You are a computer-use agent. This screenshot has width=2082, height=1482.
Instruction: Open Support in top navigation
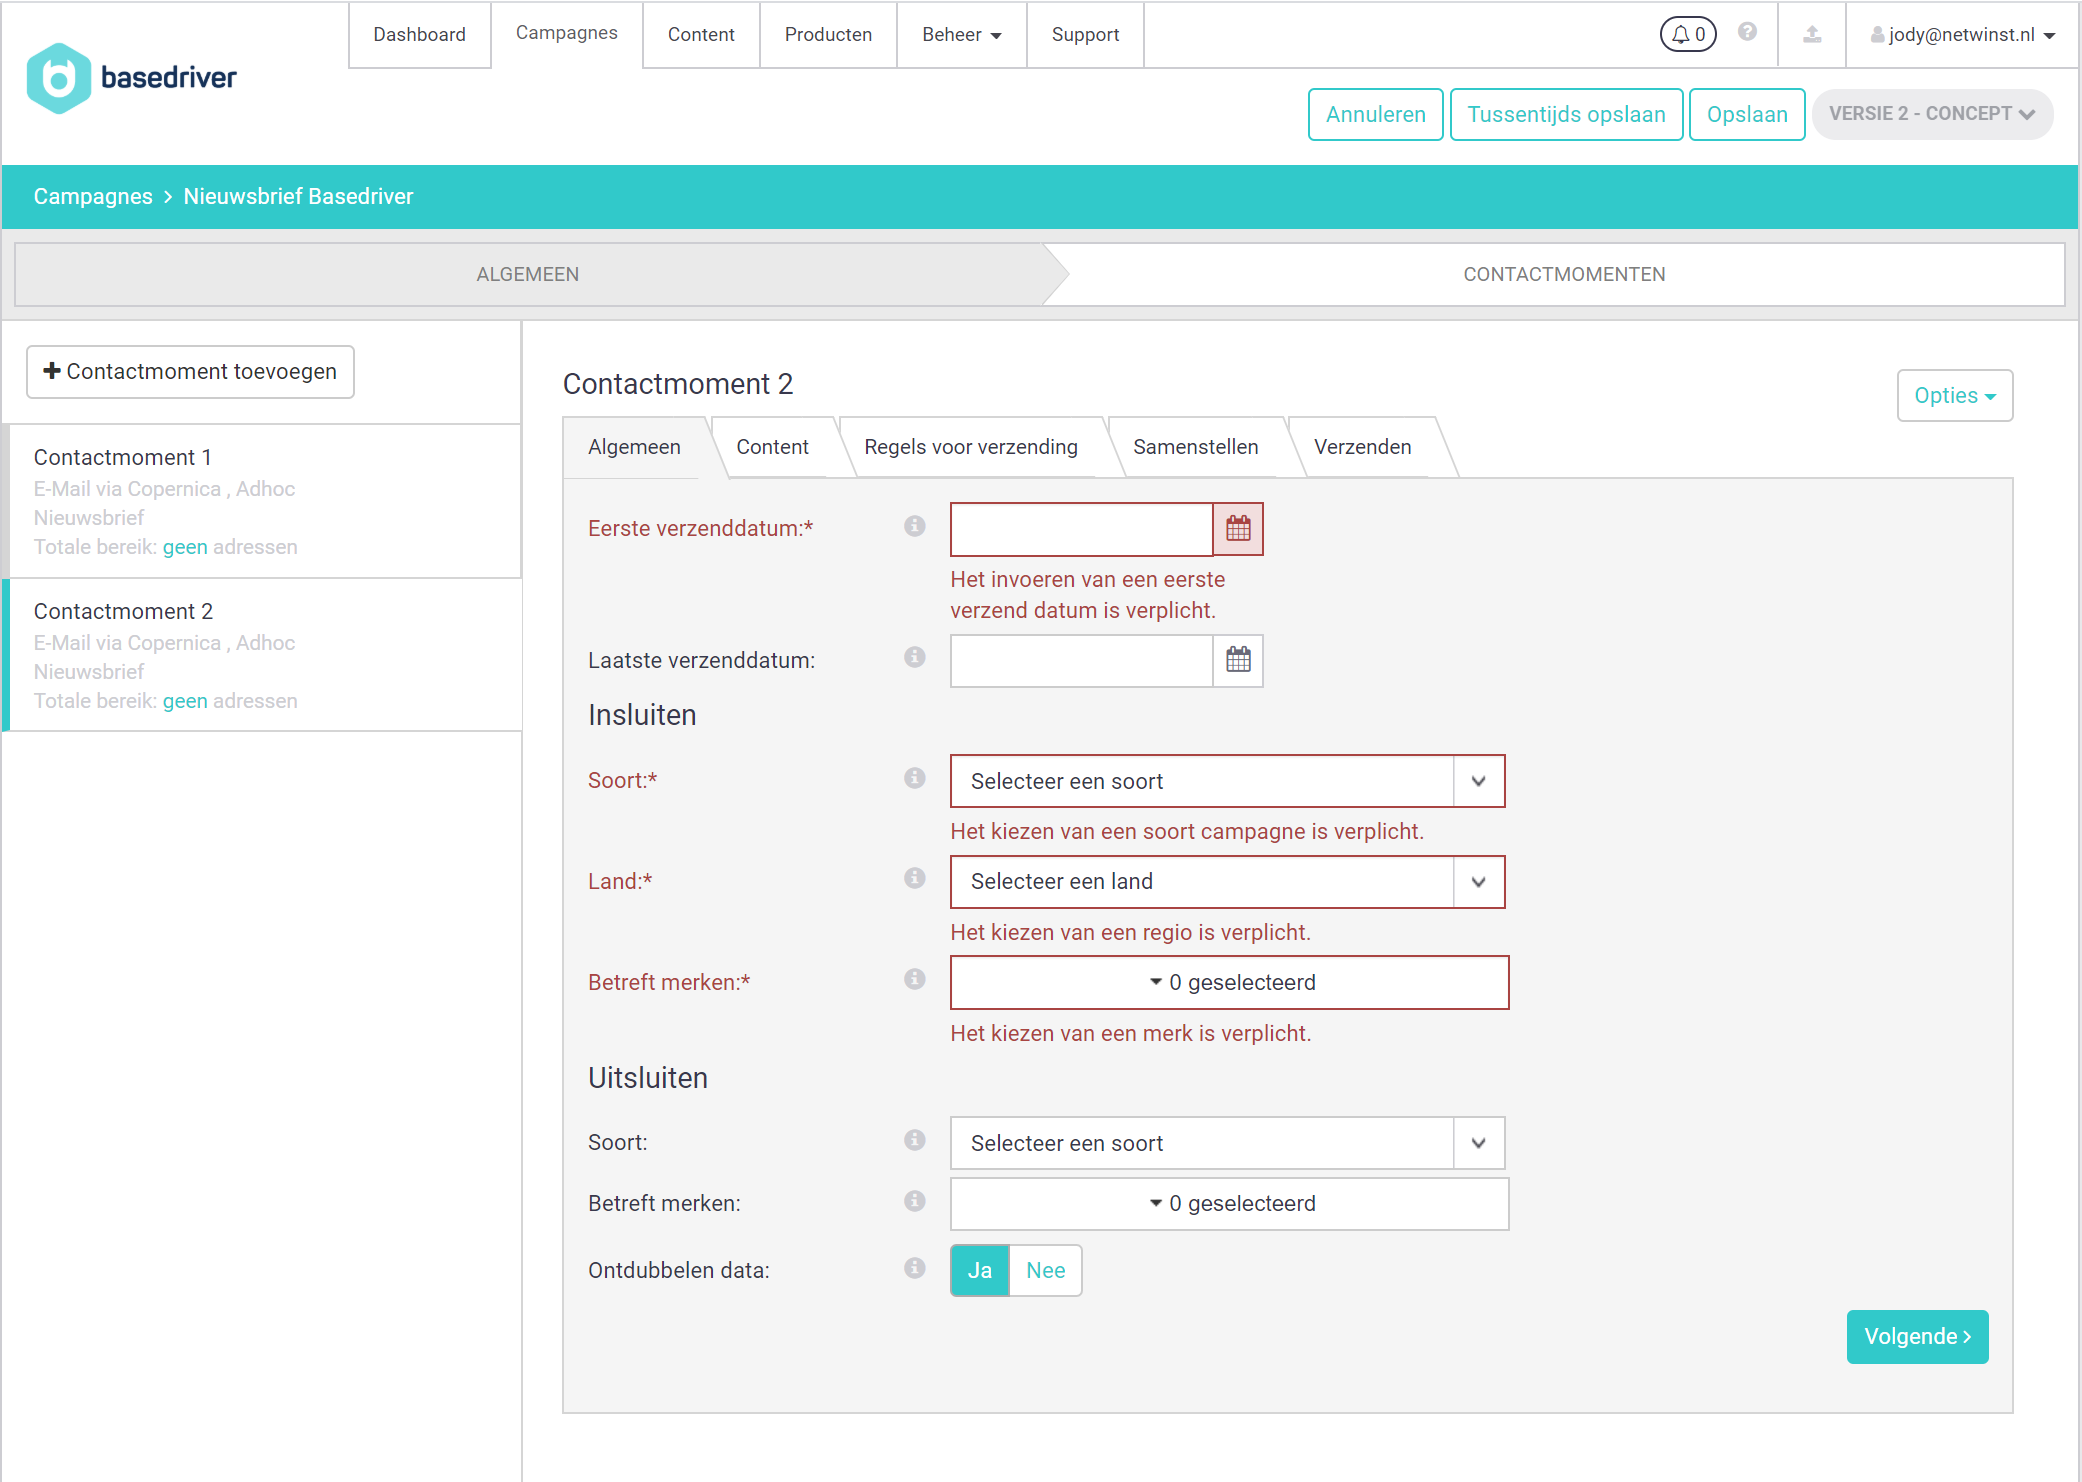tap(1085, 35)
